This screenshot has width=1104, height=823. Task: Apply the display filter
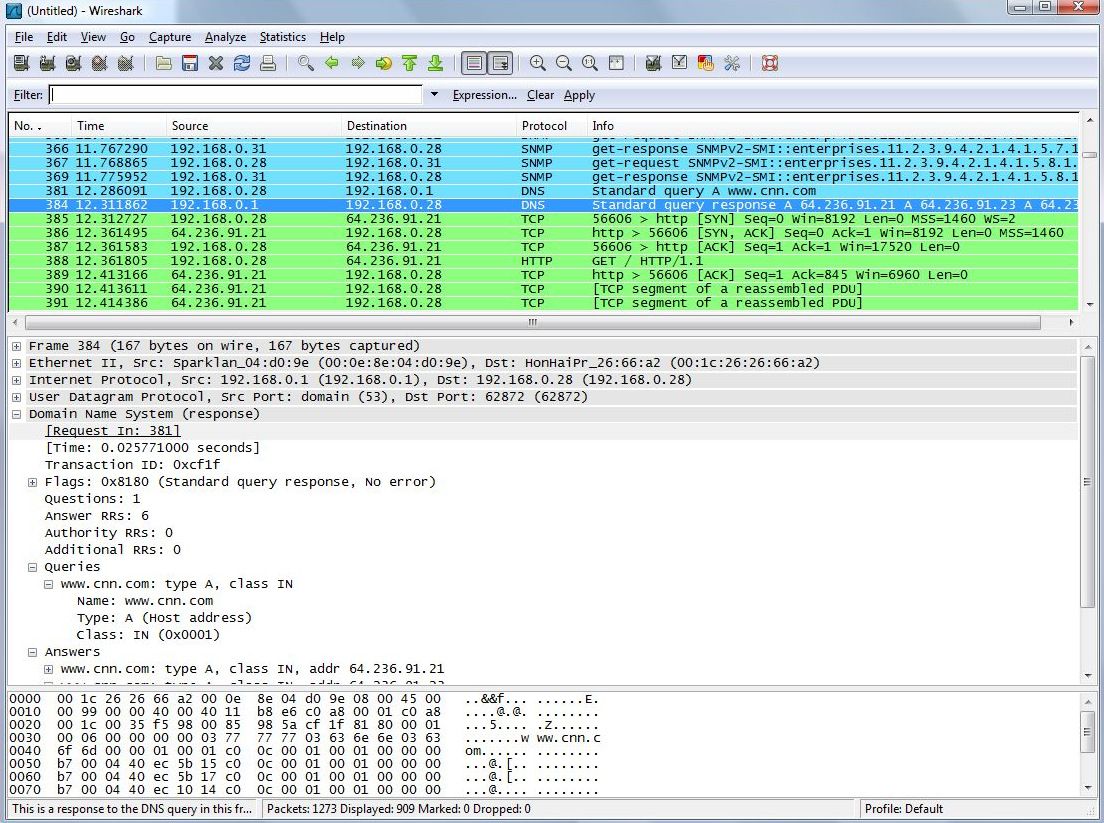click(579, 95)
